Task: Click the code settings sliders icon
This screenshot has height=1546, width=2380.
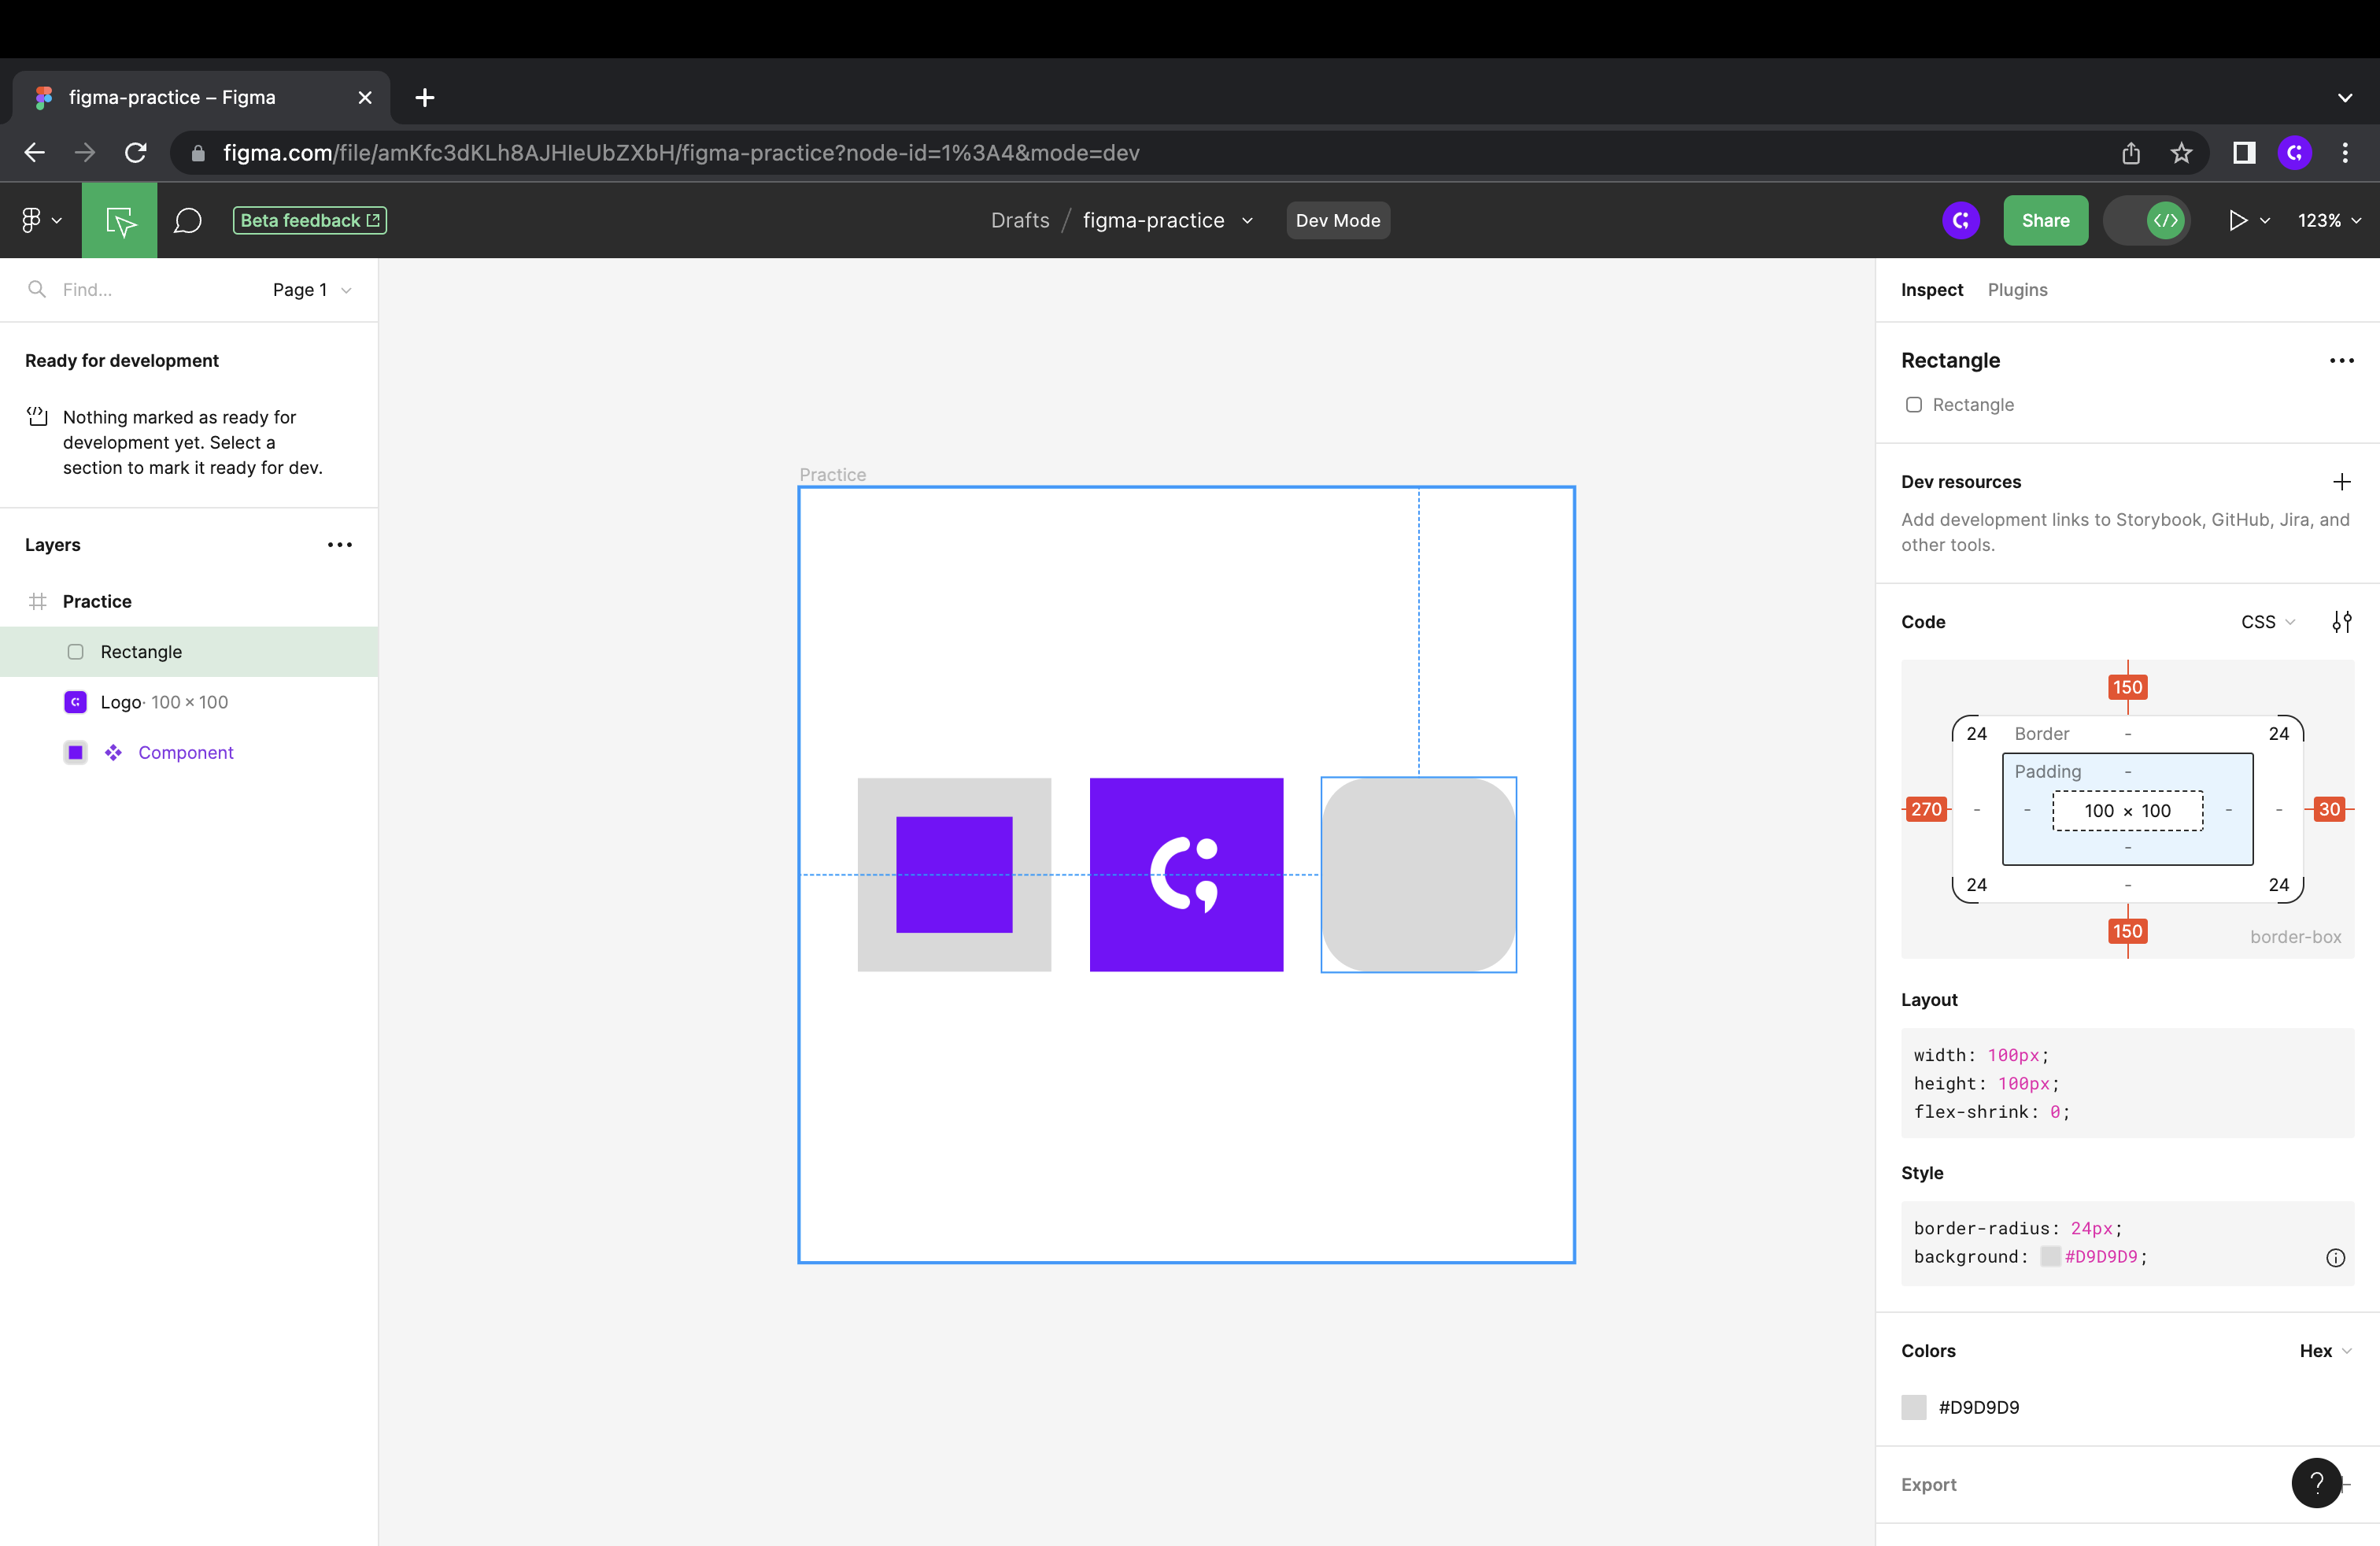Action: click(2341, 622)
